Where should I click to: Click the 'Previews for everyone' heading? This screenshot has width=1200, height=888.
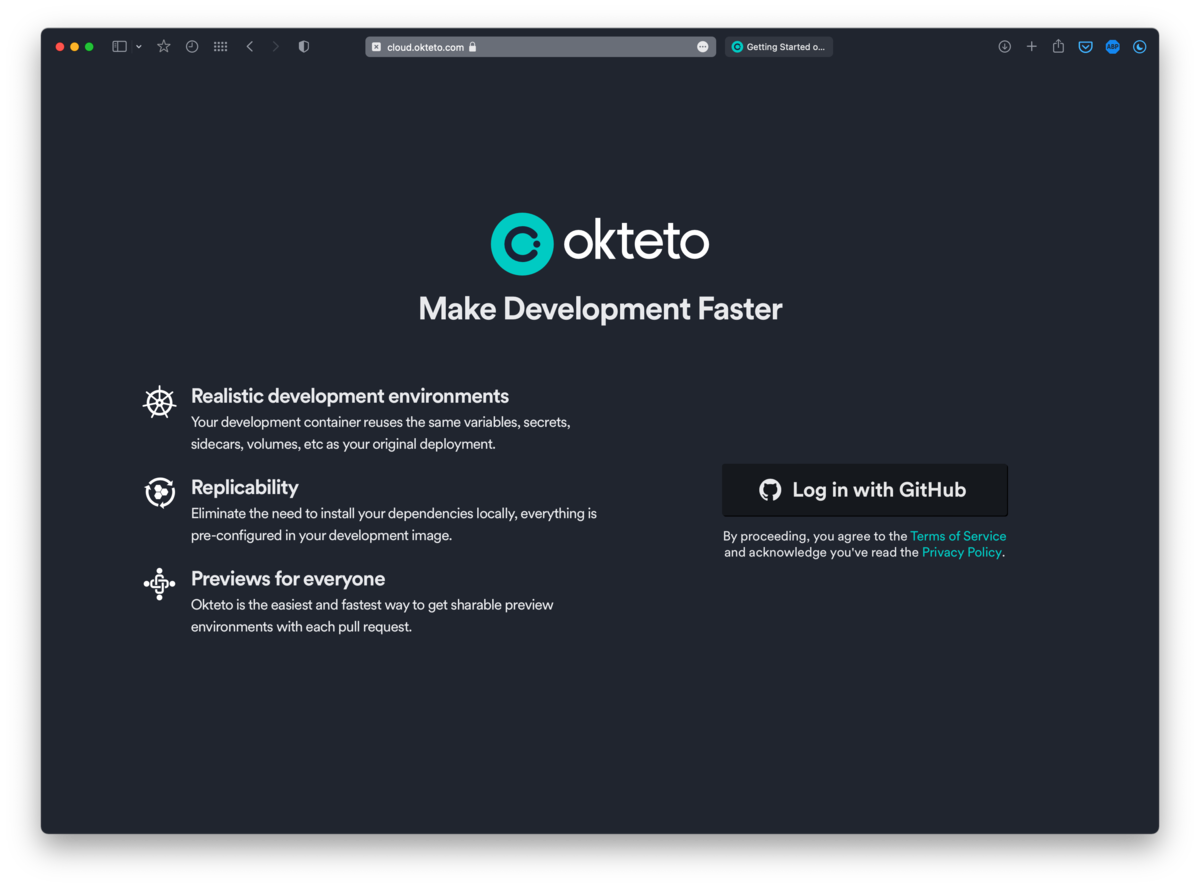pos(288,579)
